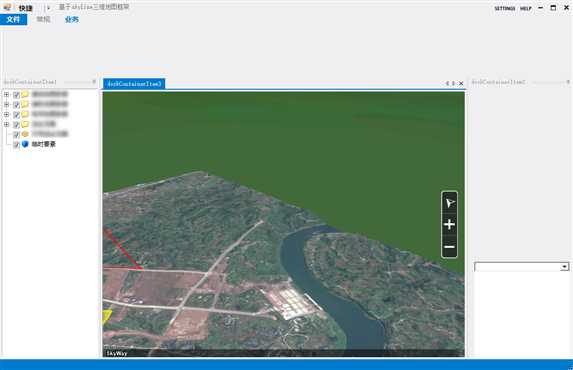Screen dimensions: 573x370
Task: Activate the pointer arrow map navigation tool
Action: coord(449,203)
